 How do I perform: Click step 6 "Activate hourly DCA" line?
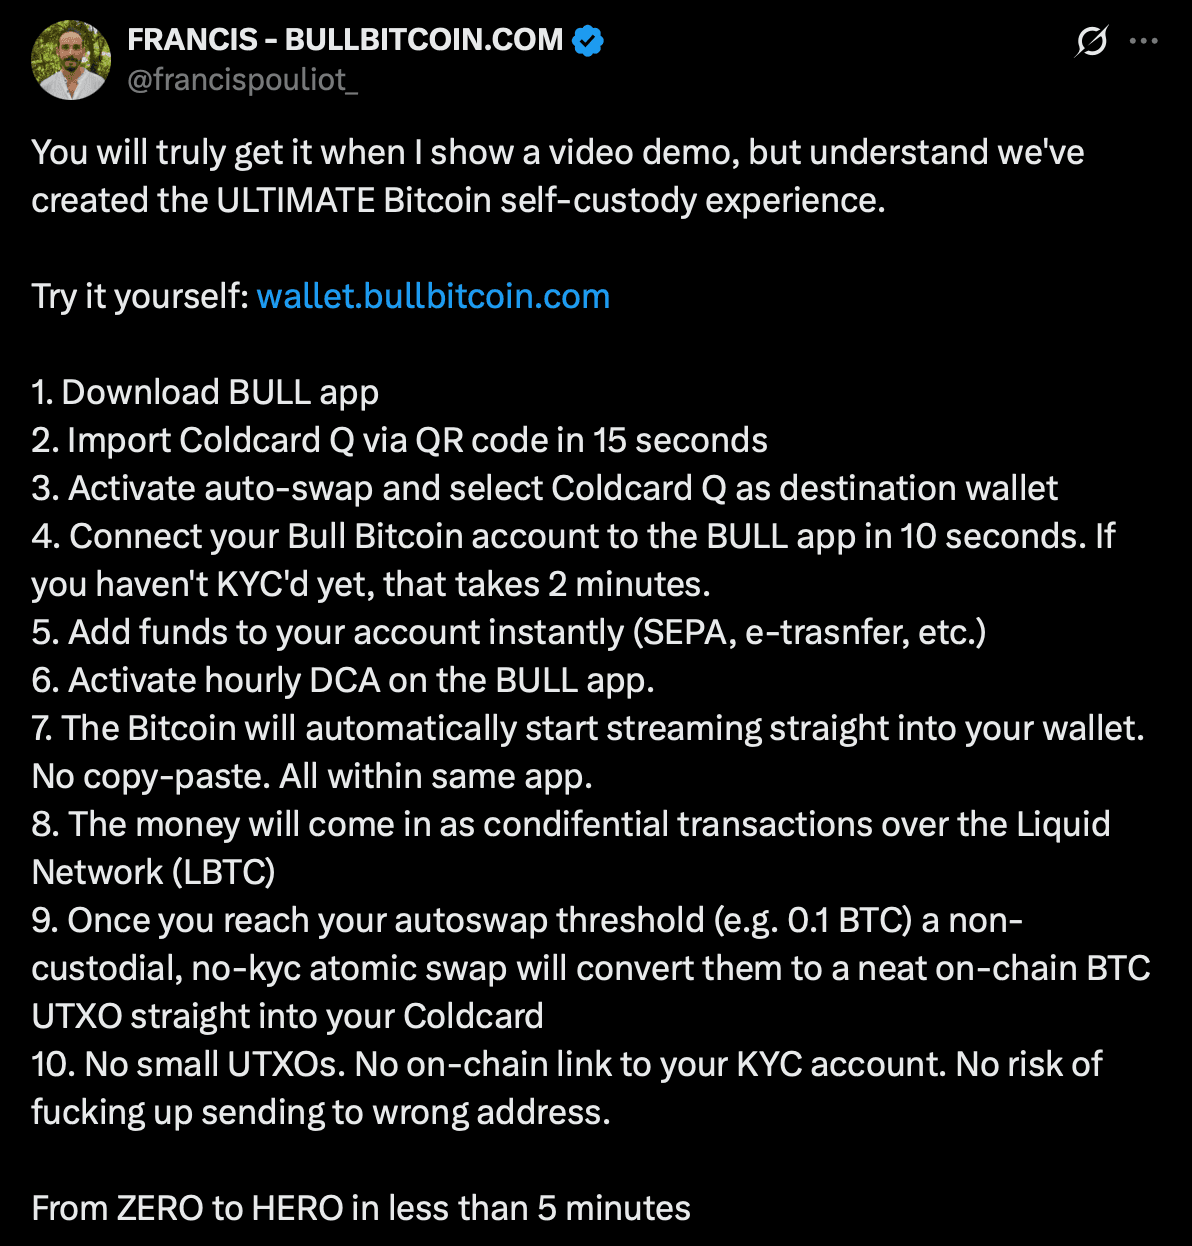coord(343,680)
